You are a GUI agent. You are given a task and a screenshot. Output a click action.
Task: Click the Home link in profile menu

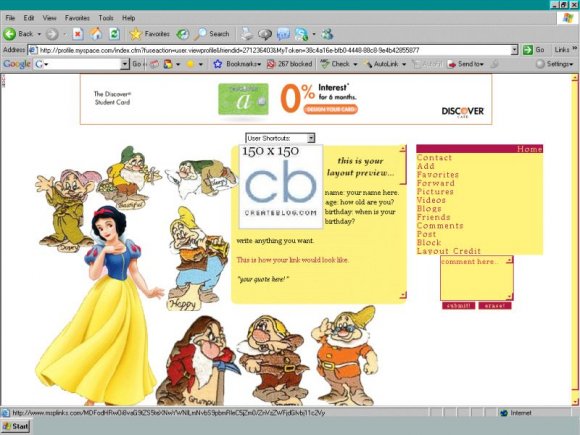tap(529, 149)
